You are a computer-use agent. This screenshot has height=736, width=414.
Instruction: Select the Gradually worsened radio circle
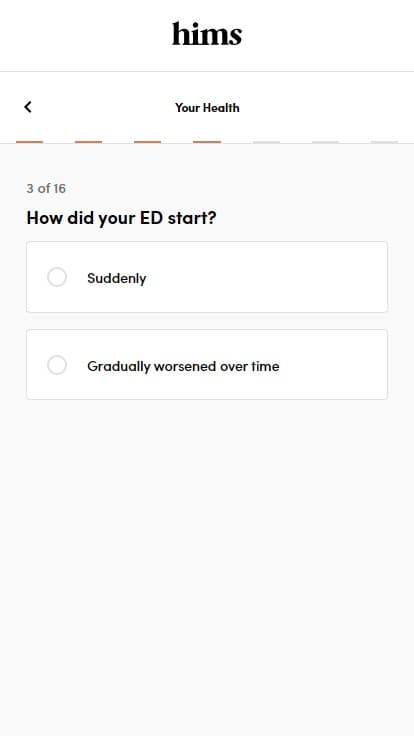pyautogui.click(x=57, y=365)
